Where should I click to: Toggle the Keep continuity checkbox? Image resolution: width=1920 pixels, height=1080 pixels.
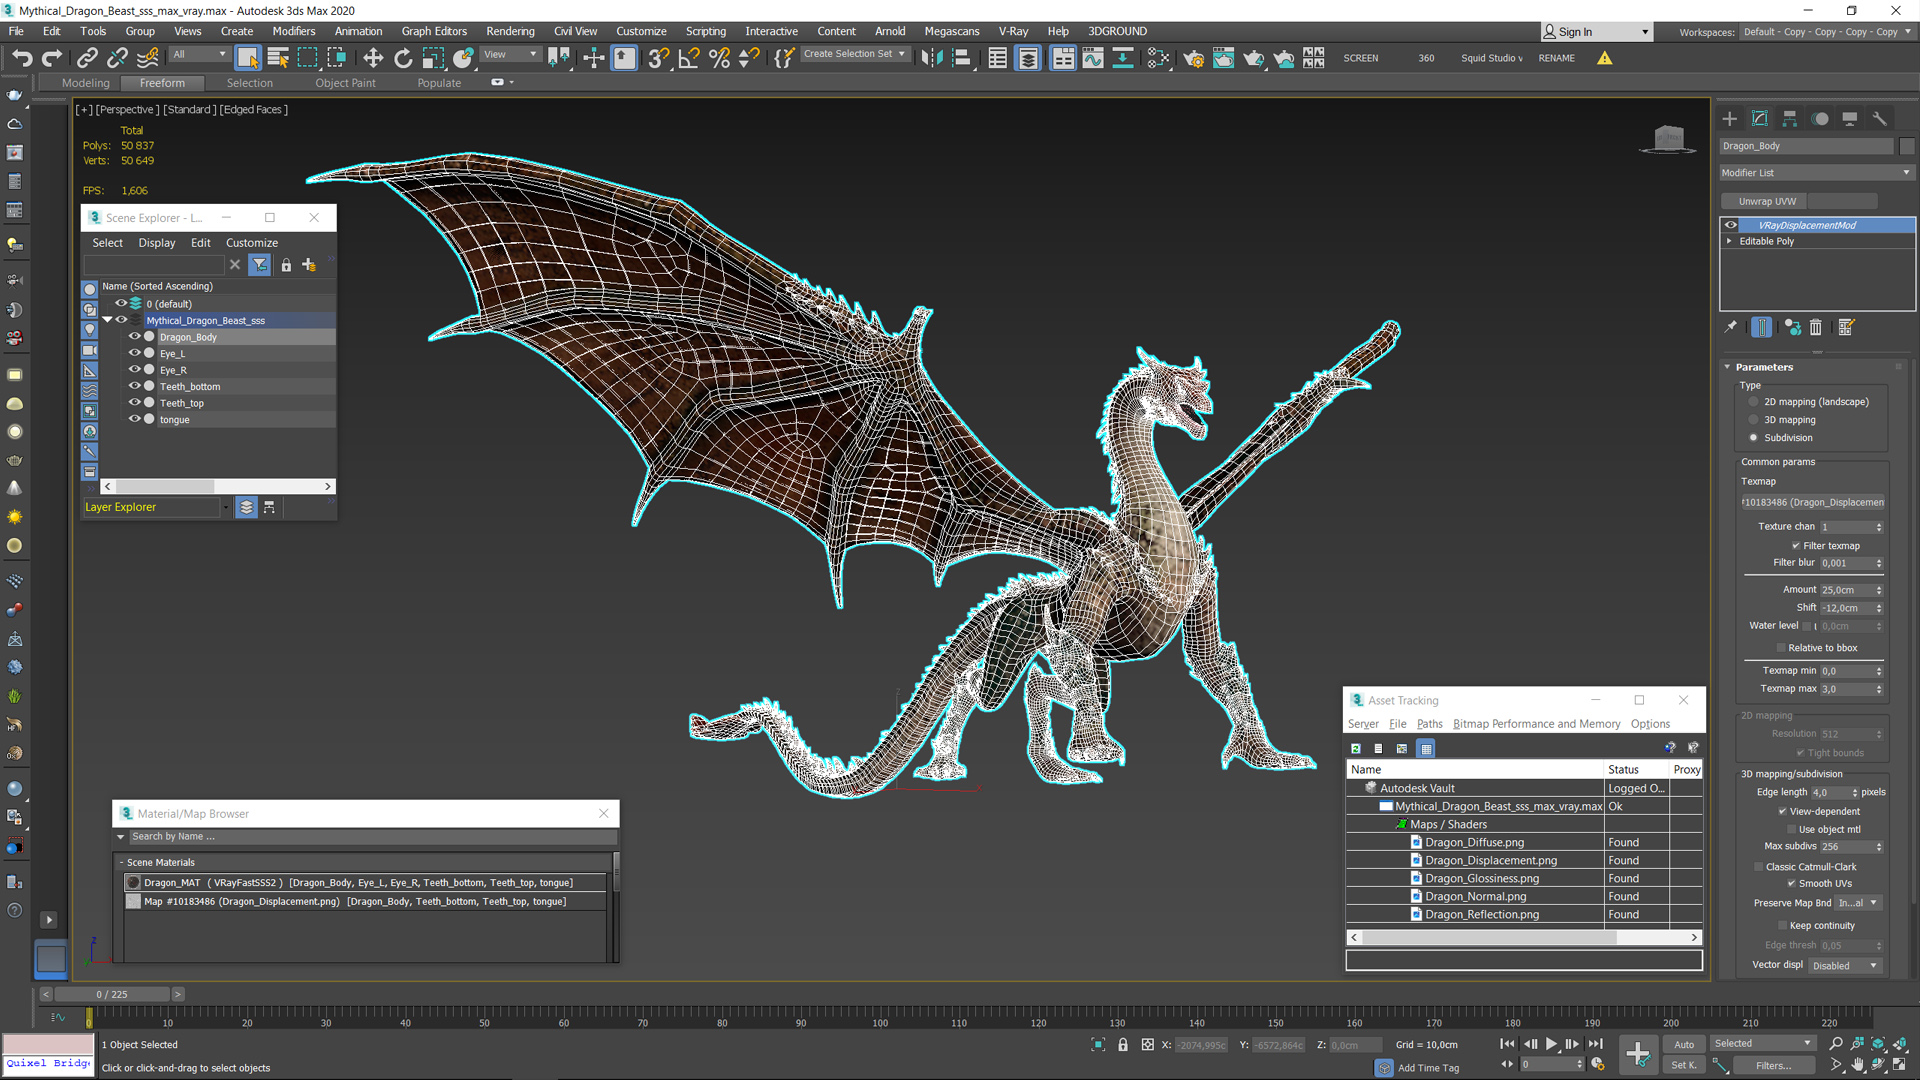click(1782, 926)
